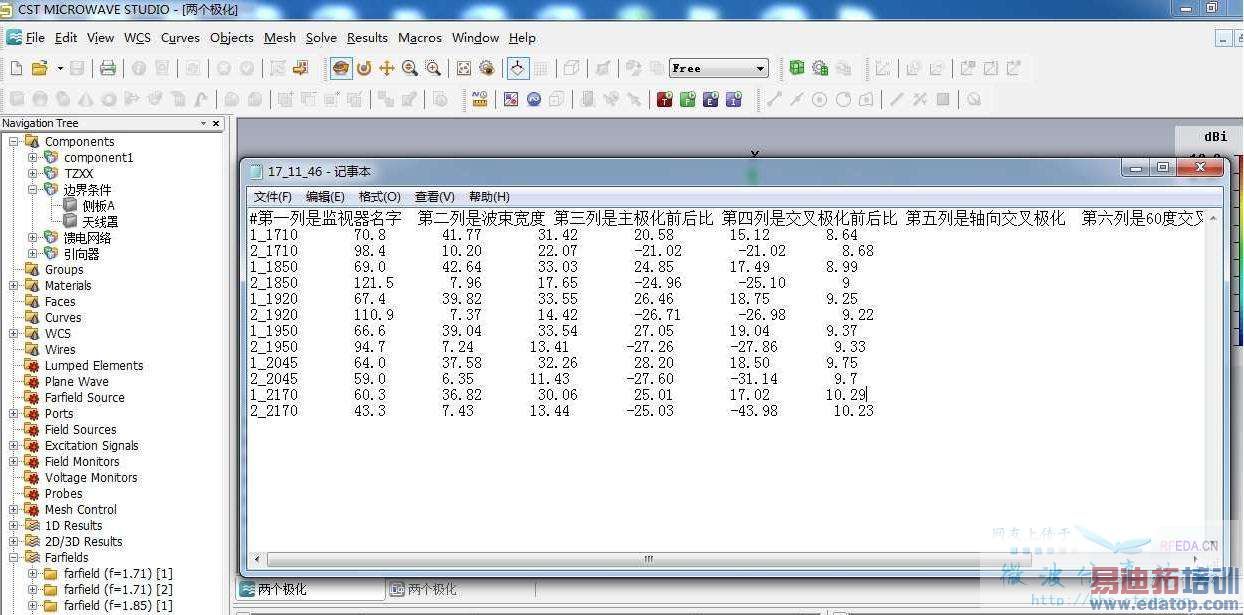The width and height of the screenshot is (1244, 615).
Task: Expand the 馈电网络 tree node
Action: [33, 237]
